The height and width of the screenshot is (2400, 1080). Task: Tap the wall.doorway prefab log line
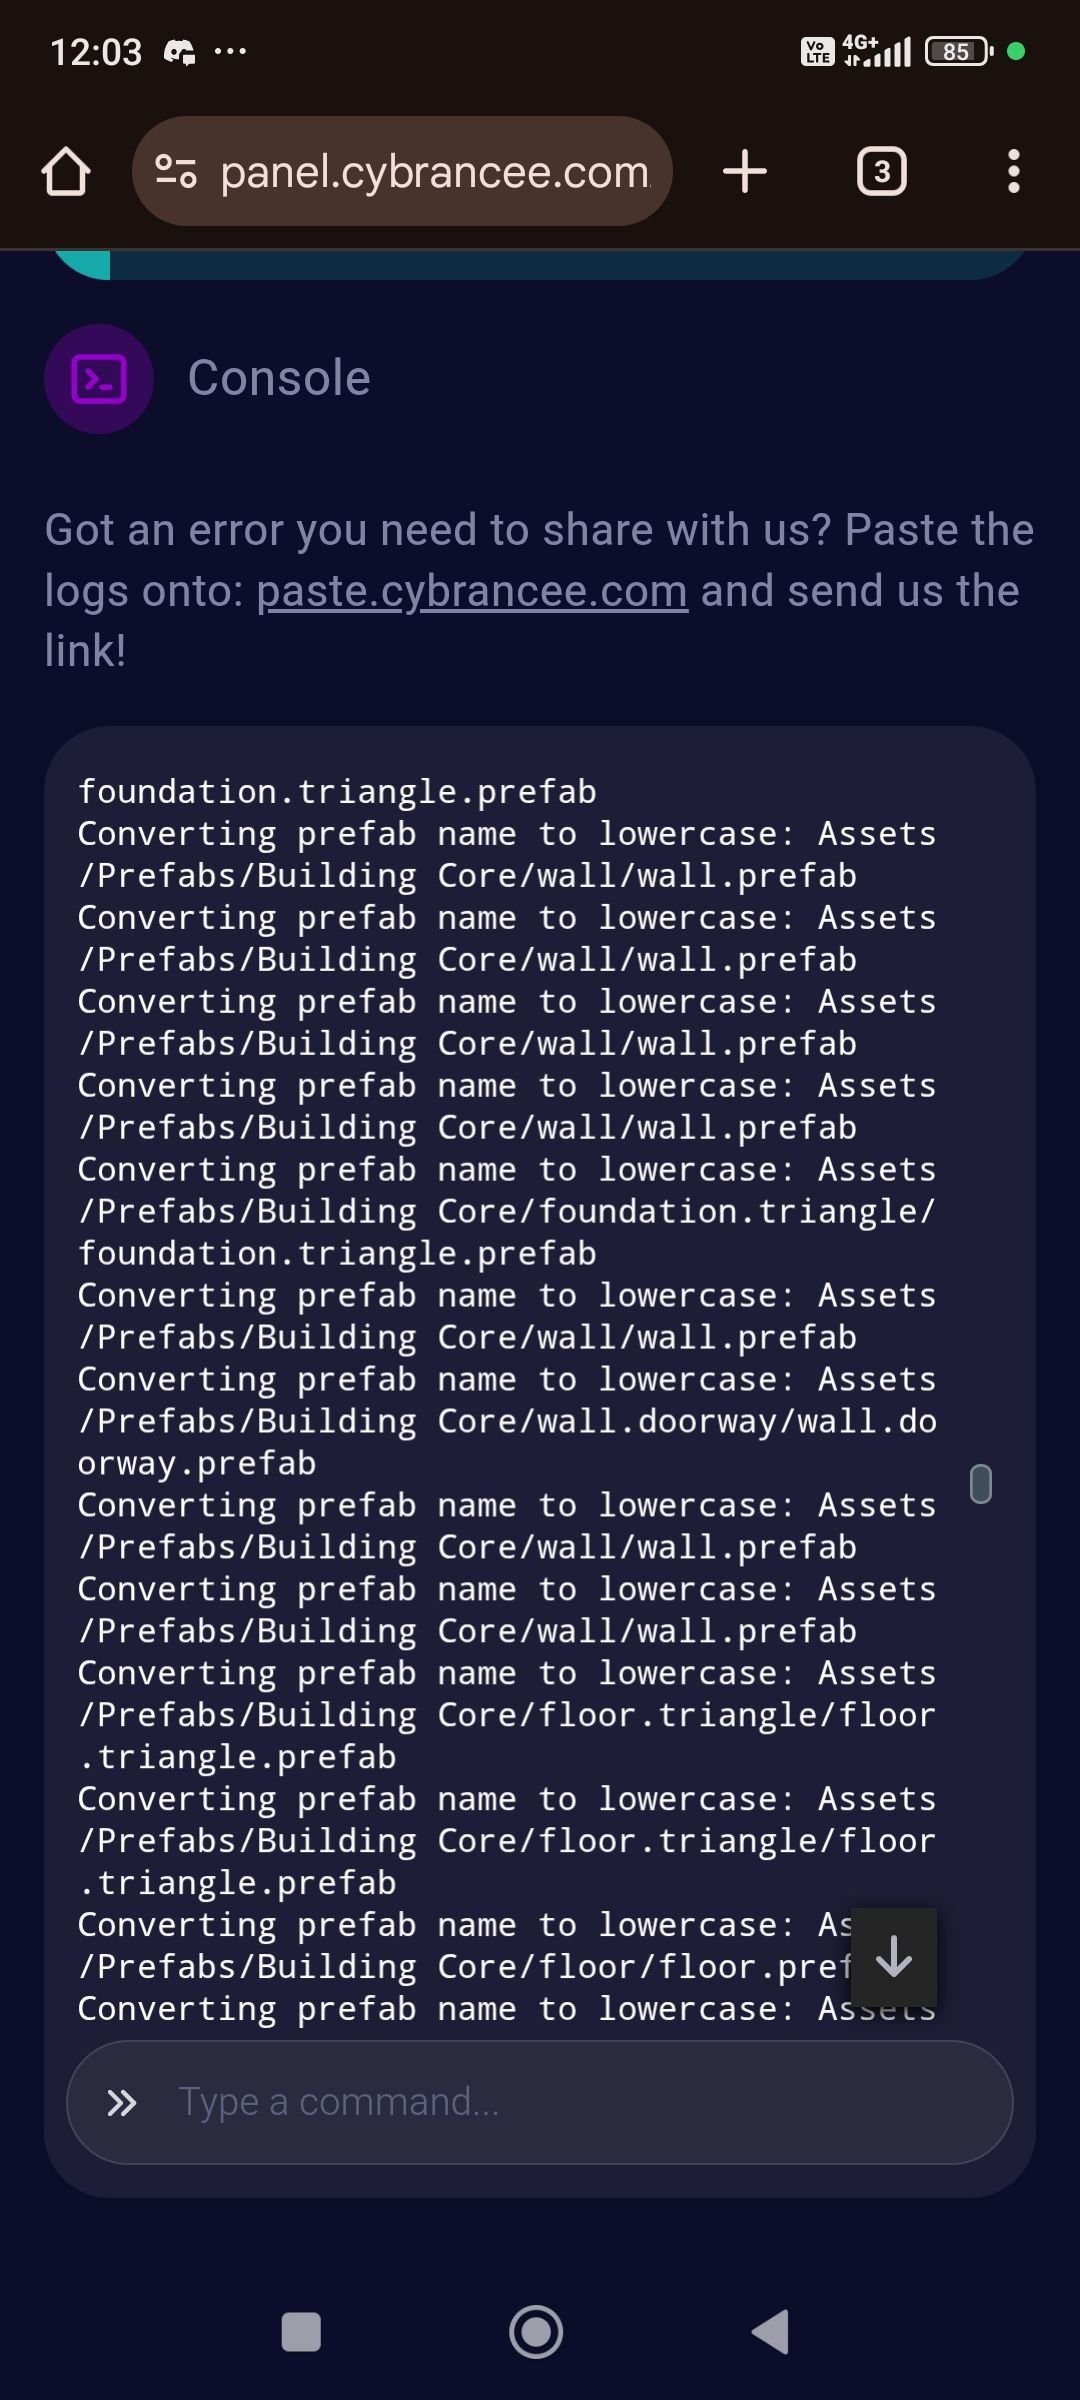pyautogui.click(x=507, y=1422)
